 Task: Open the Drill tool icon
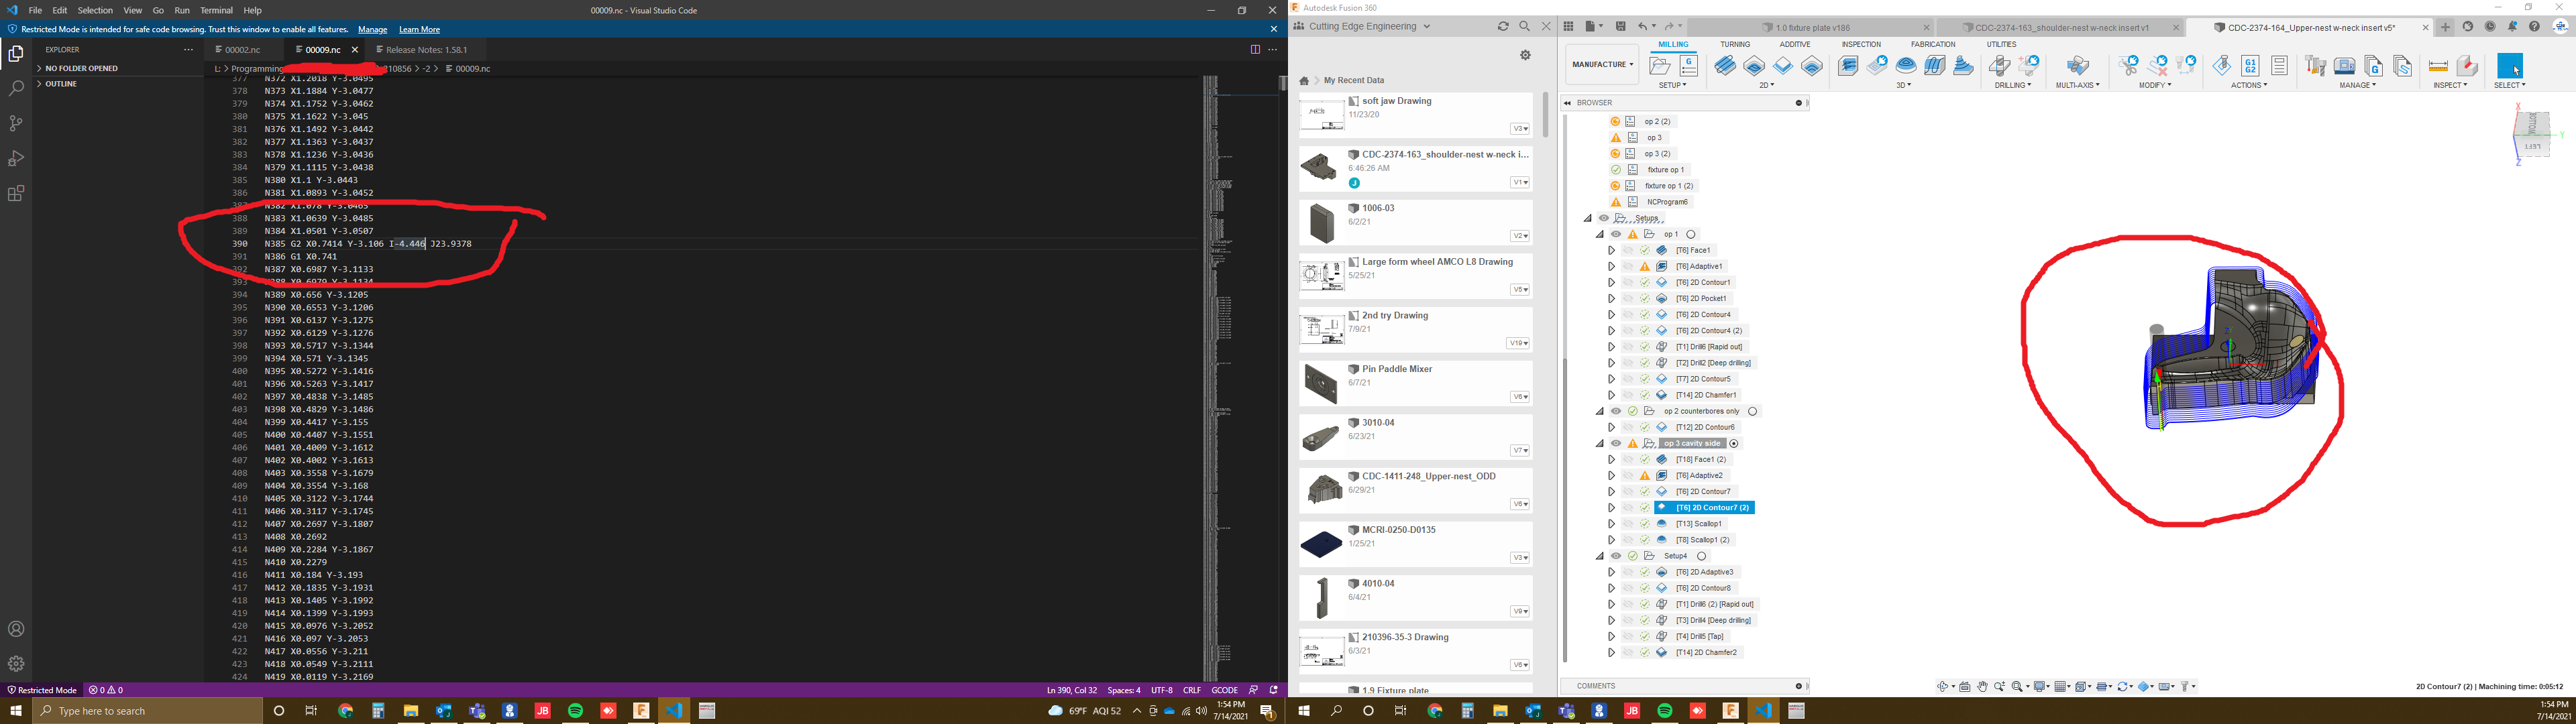(x=1999, y=66)
